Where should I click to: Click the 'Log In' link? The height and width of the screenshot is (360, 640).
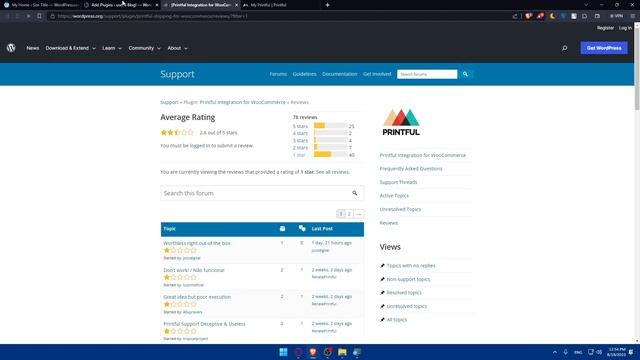pyautogui.click(x=625, y=28)
